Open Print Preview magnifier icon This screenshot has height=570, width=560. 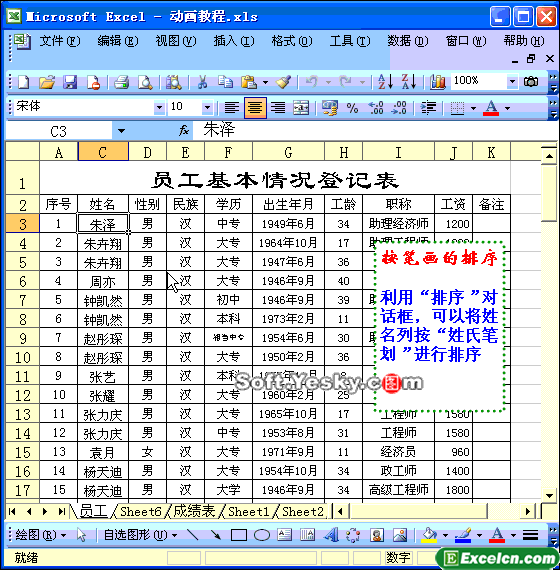coord(145,82)
